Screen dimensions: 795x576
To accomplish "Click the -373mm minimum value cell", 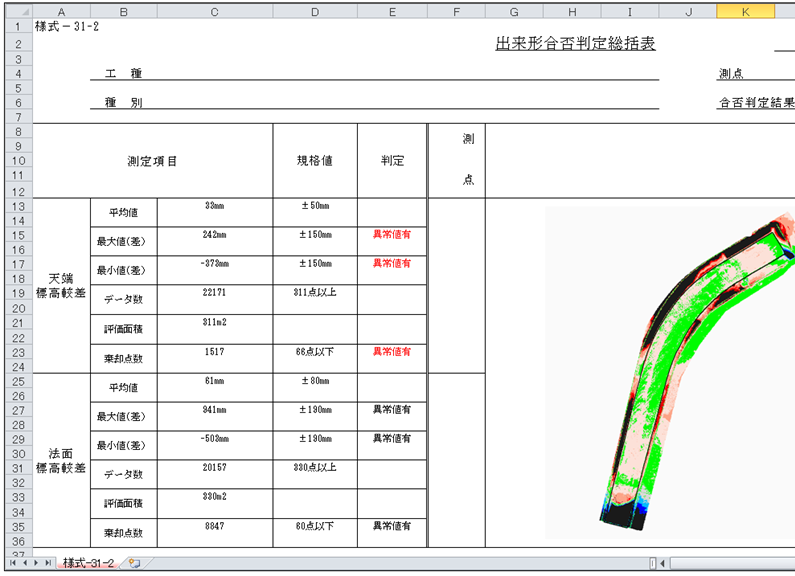I will (215, 270).
